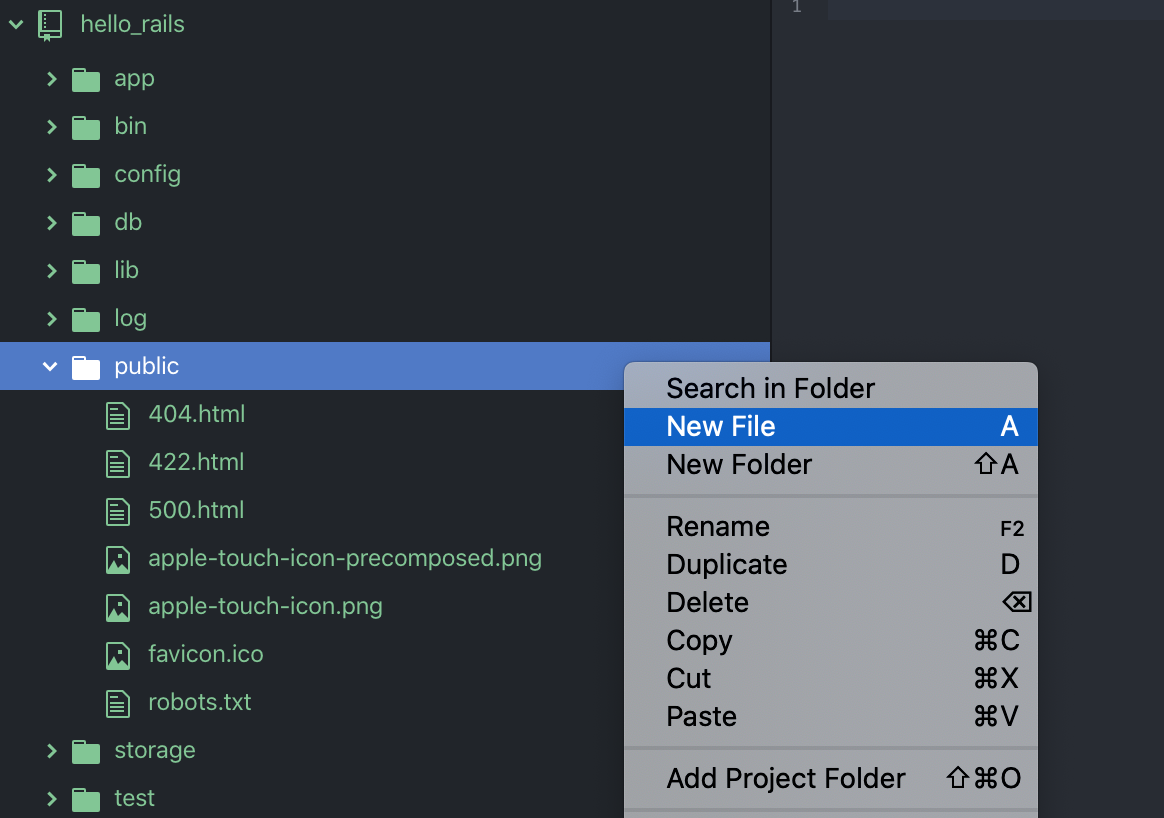Screen dimensions: 1164x818
Task: Open apple-touch-icon.png file name
Action: tap(266, 607)
